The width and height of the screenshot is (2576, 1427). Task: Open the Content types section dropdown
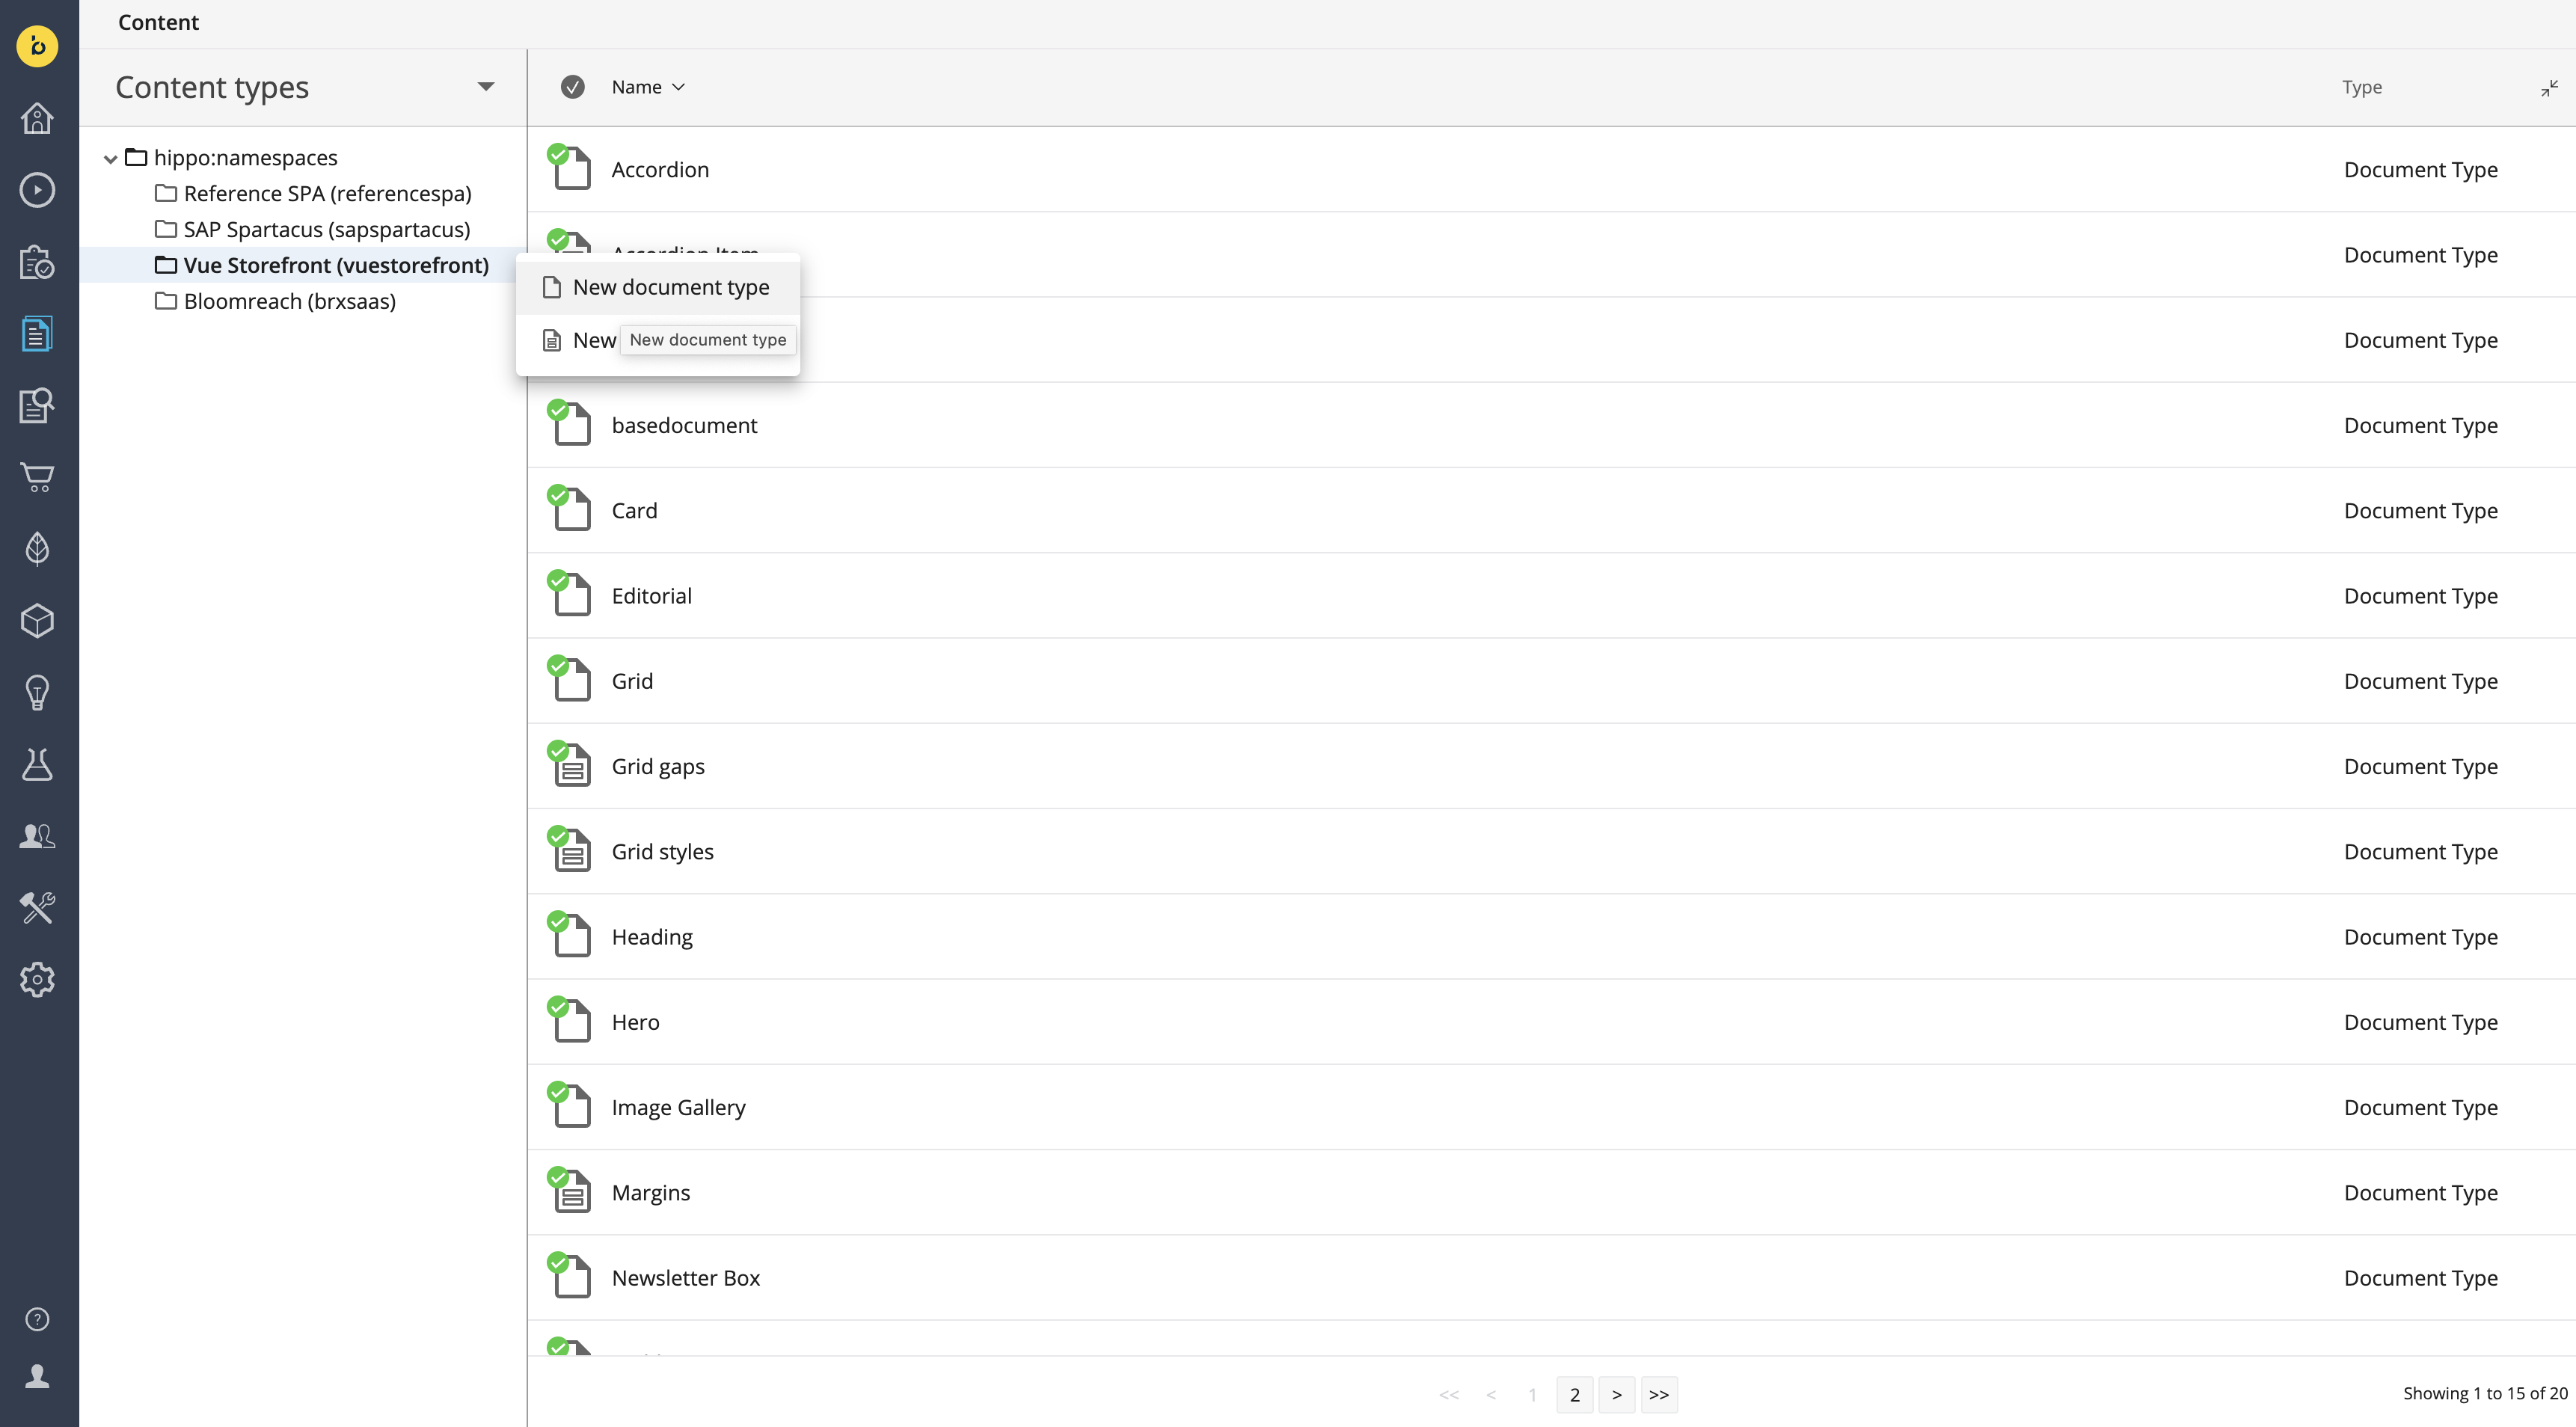coord(486,87)
